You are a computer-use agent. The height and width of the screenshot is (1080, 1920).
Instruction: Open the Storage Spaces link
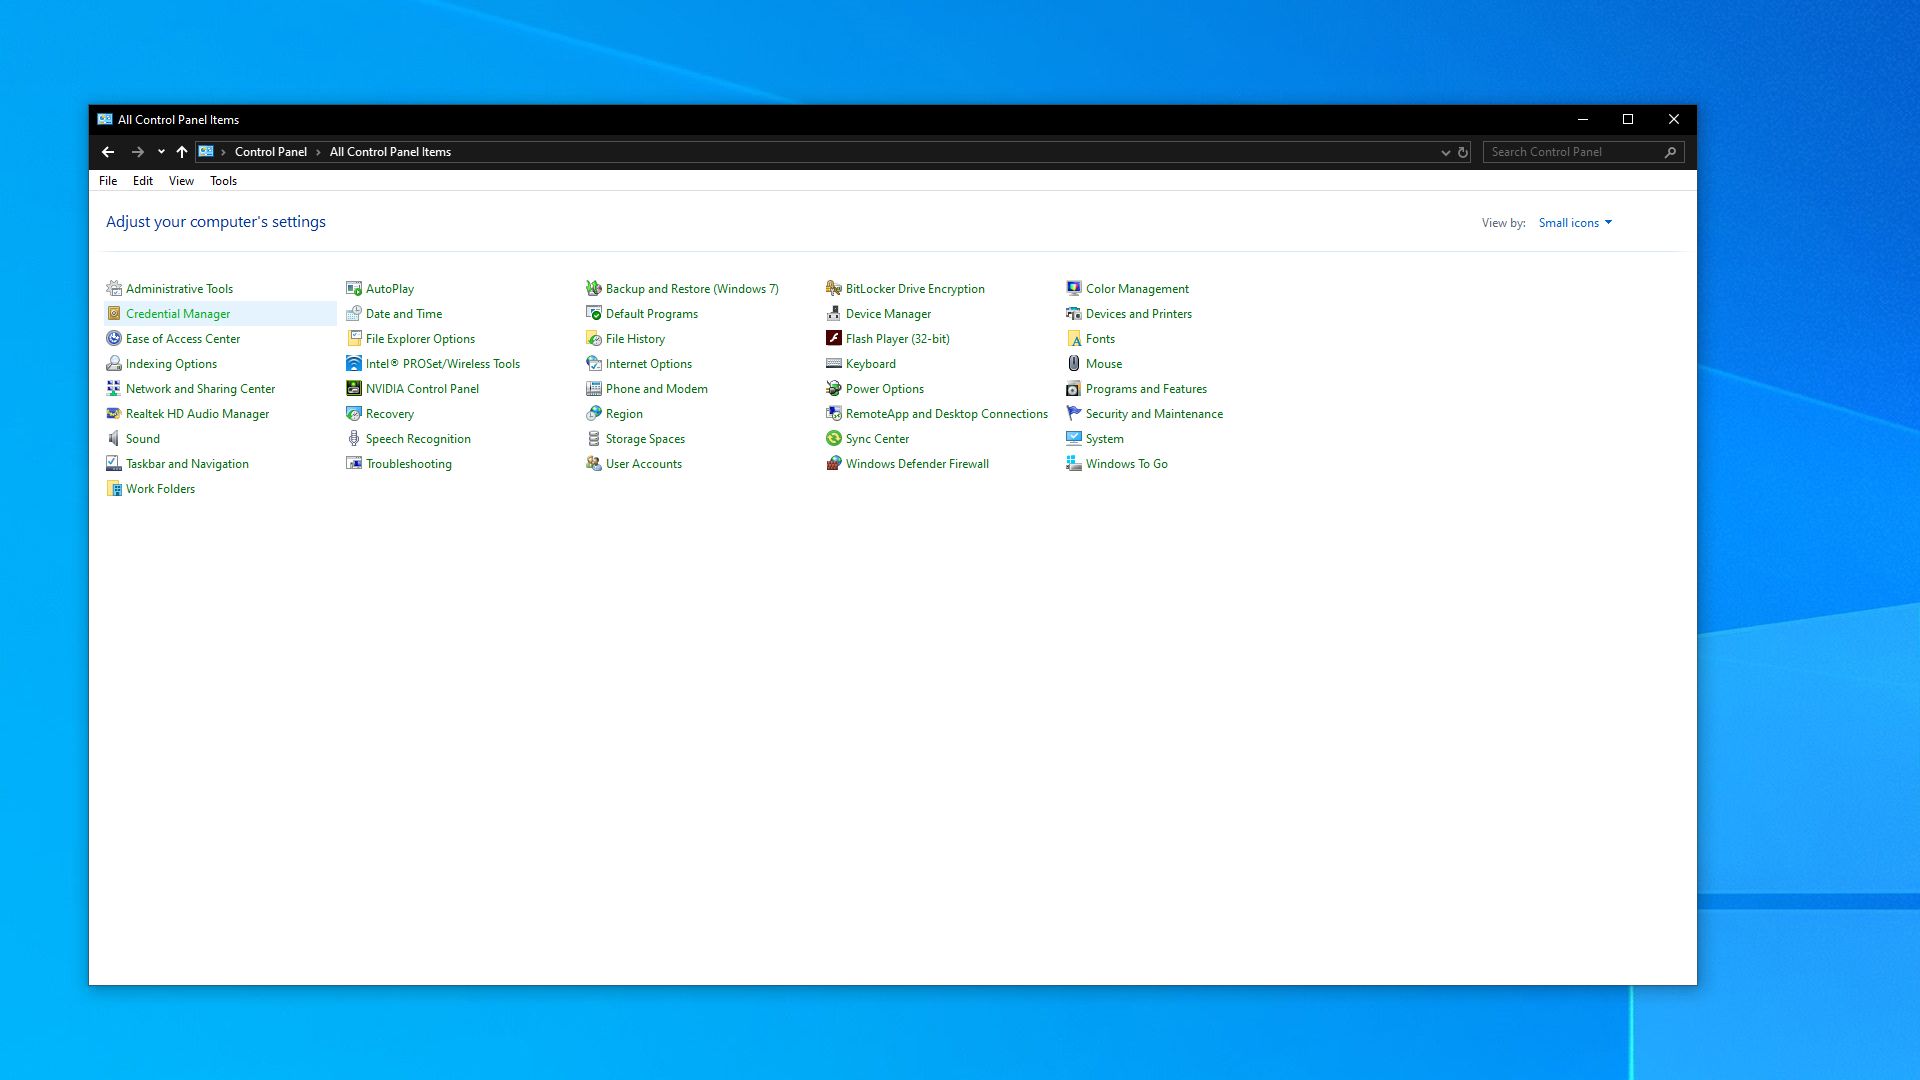click(645, 438)
